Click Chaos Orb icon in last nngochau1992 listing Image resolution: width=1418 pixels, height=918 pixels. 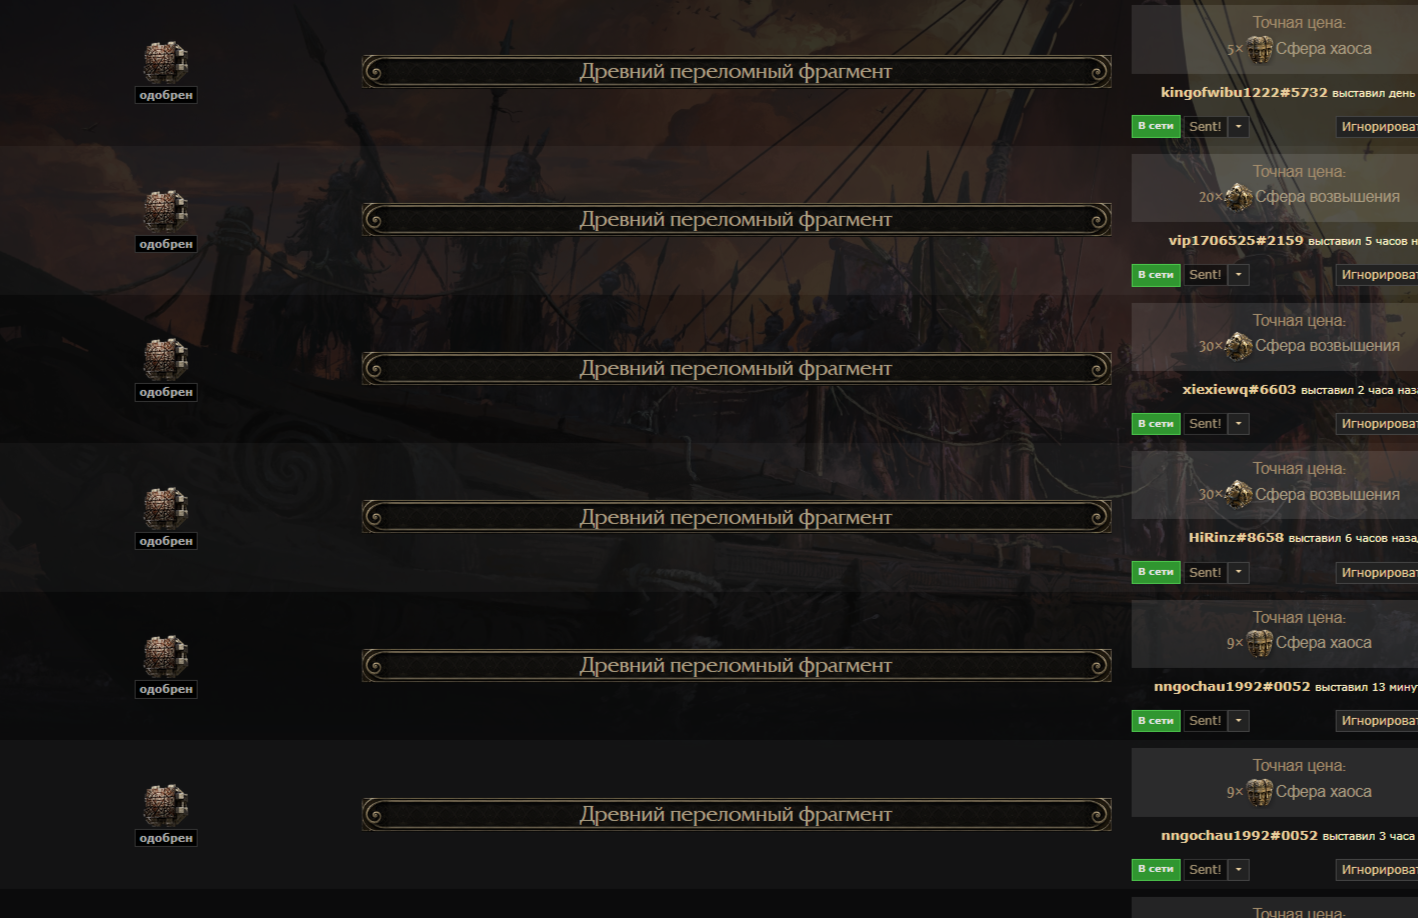[x=1260, y=792]
